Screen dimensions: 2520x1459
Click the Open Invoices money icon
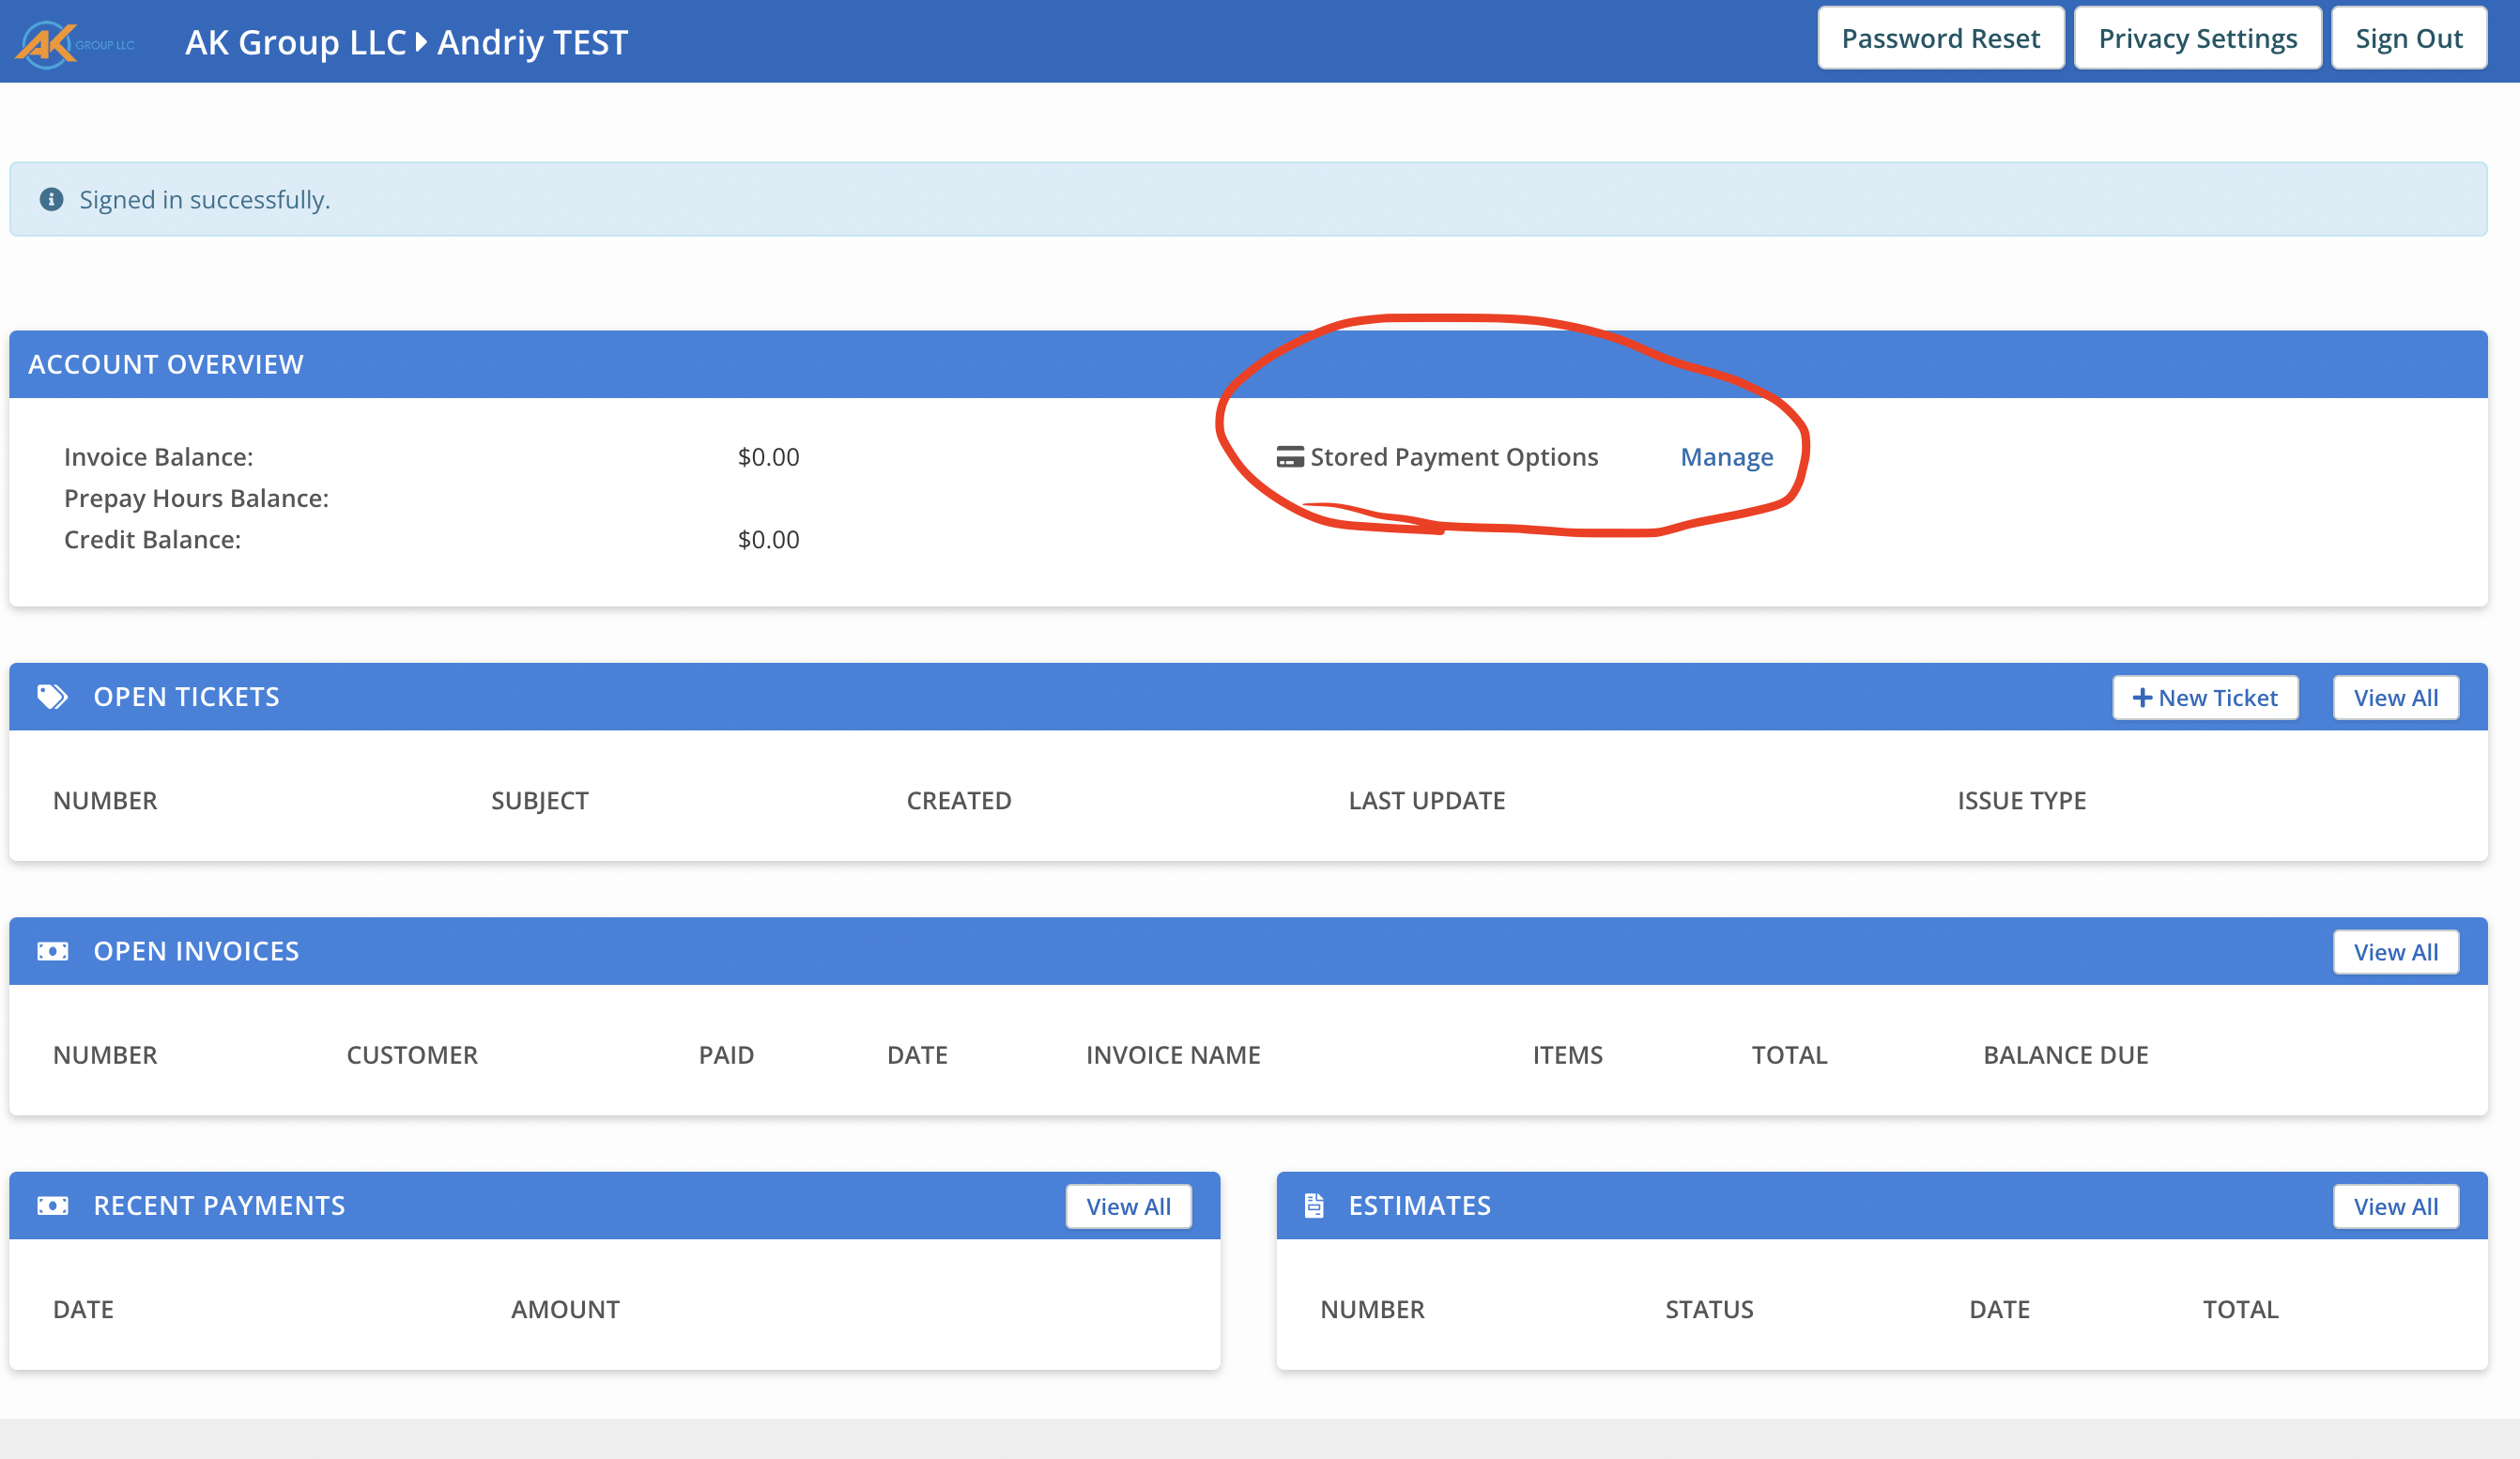click(52, 951)
